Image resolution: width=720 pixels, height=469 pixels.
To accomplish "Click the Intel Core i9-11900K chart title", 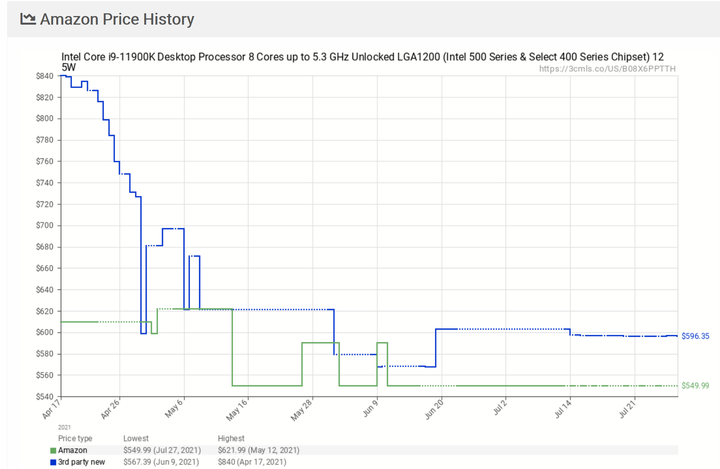I will pyautogui.click(x=362, y=62).
